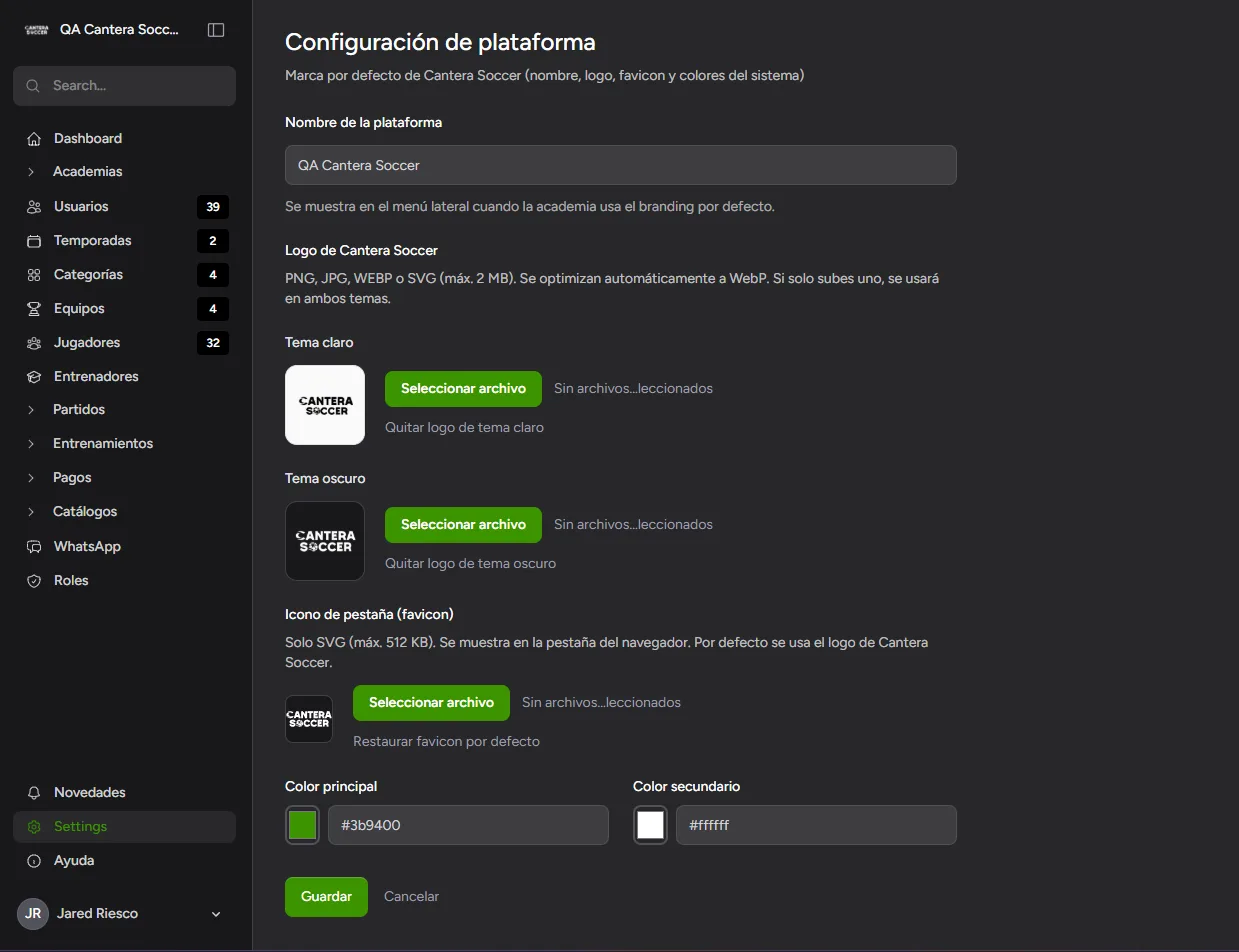Expand the Entrenamientos section chevron
This screenshot has width=1239, height=952.
pyautogui.click(x=32, y=444)
